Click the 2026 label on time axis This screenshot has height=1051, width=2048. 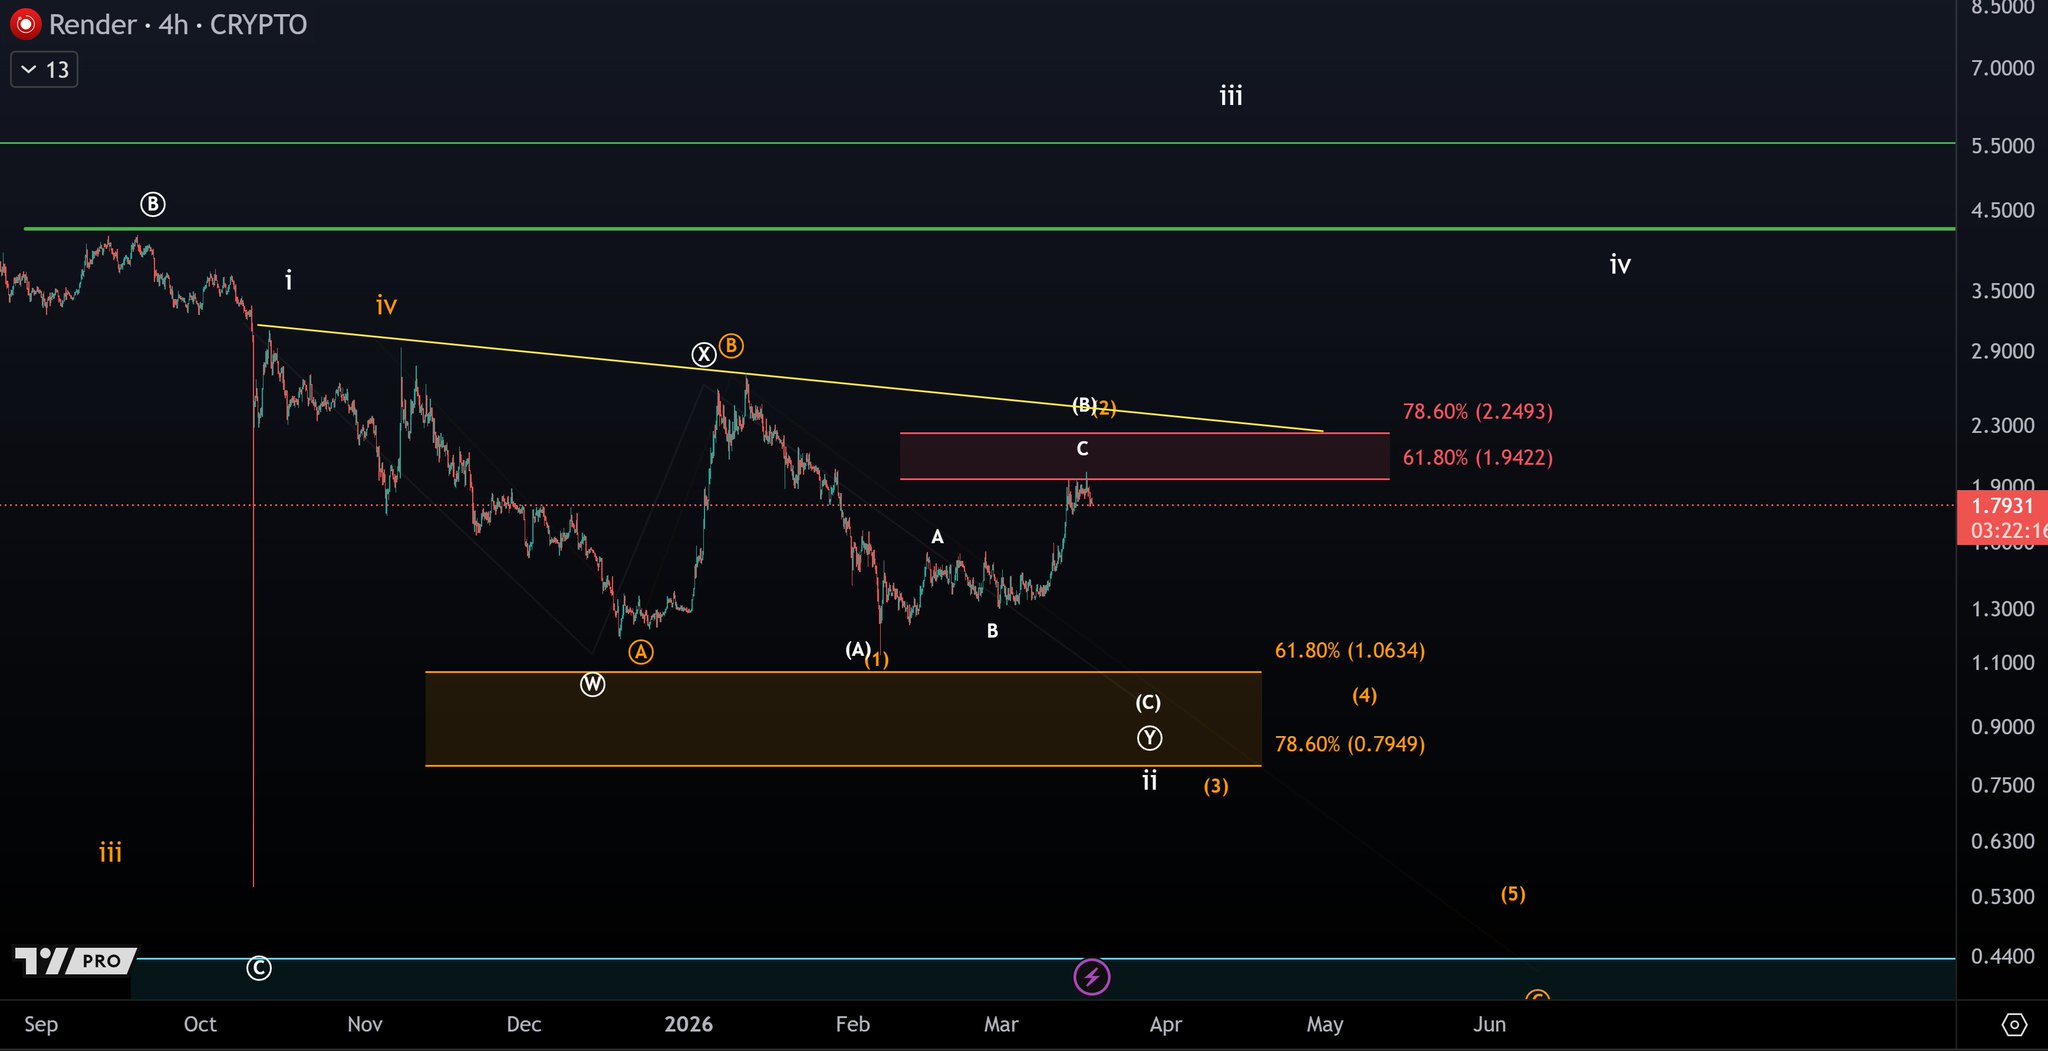point(688,1025)
